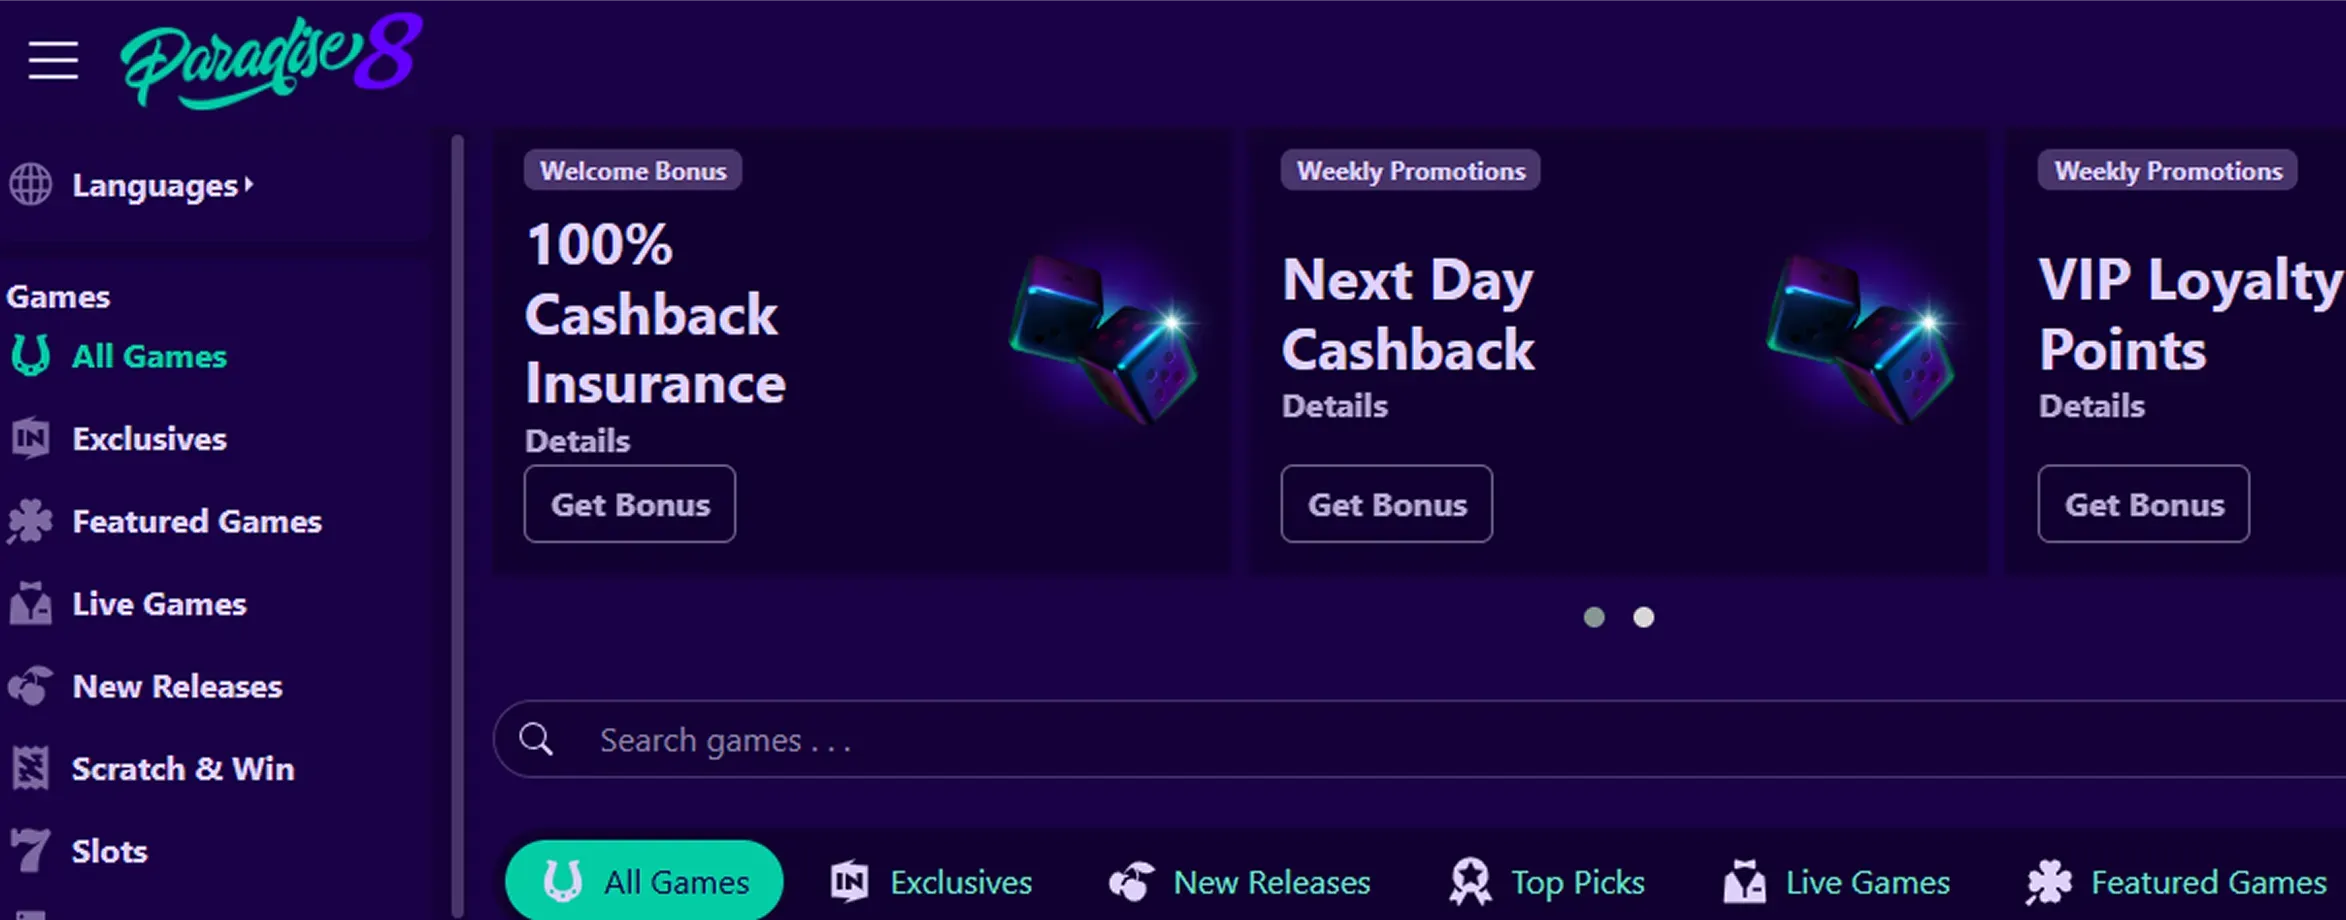
Task: Click the search magnifier icon
Action: (536, 740)
